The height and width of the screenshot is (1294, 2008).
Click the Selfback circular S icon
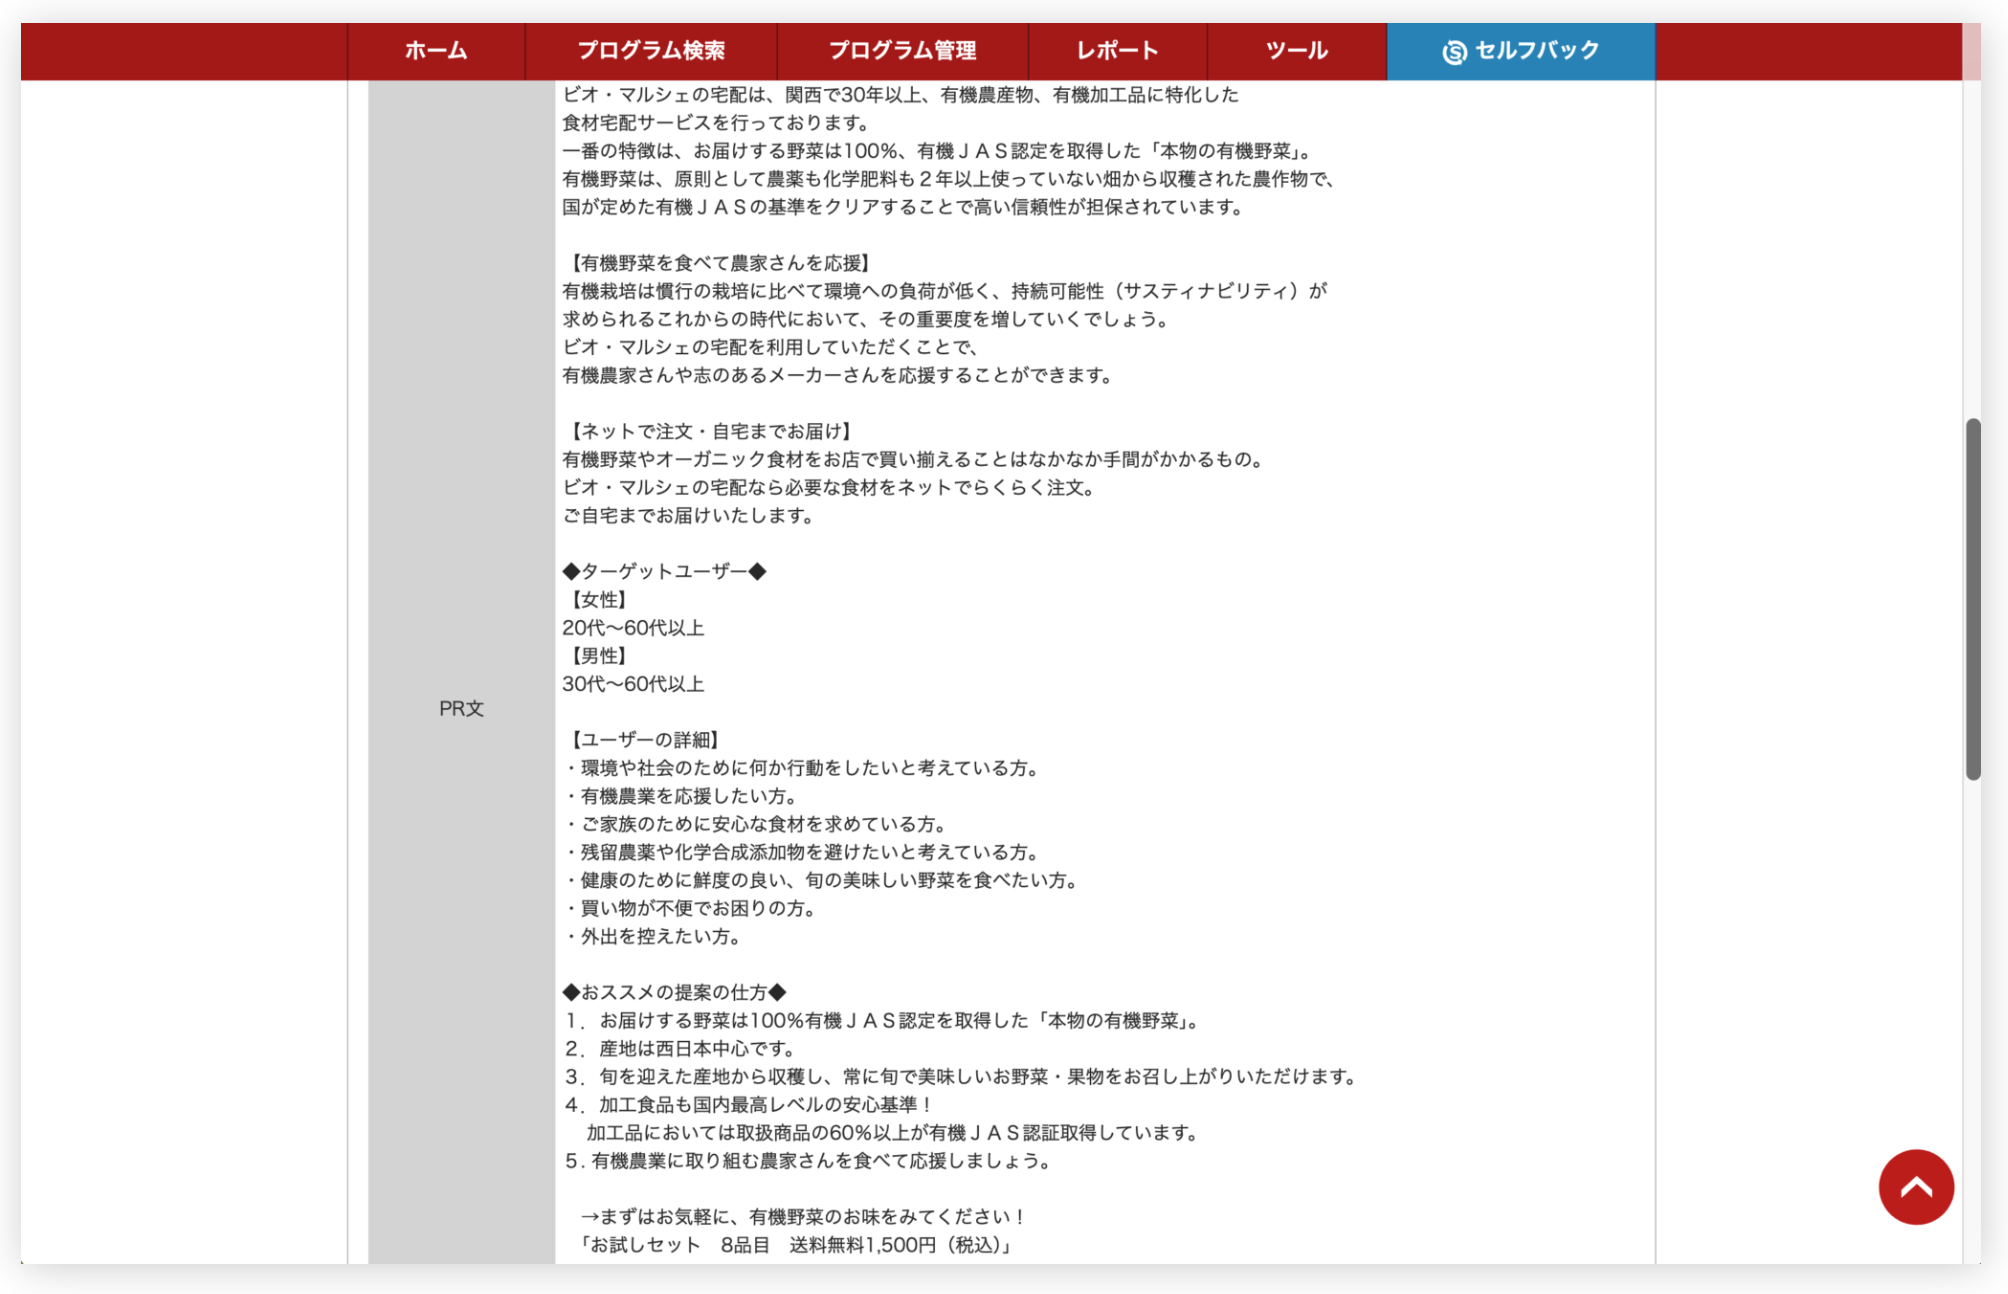pyautogui.click(x=1454, y=52)
